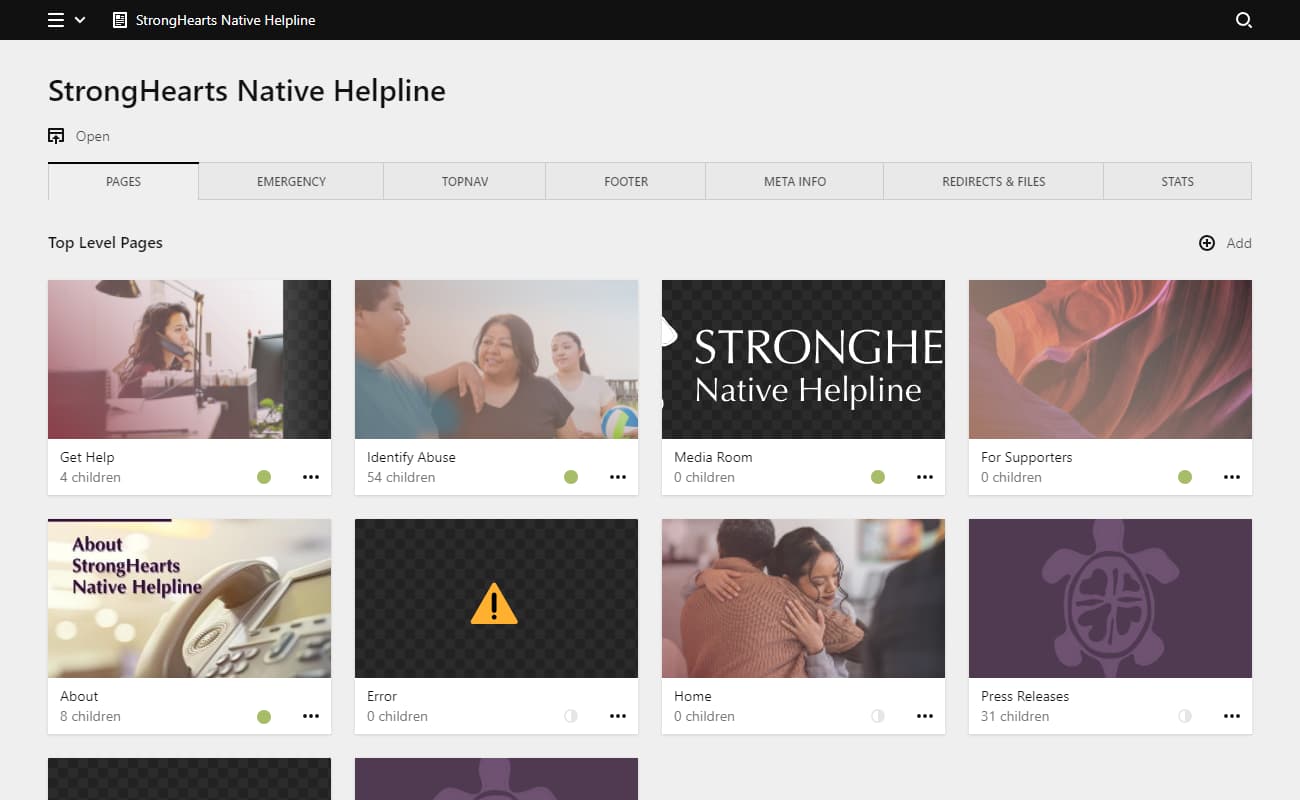
Task: Open three-dots menu for Error
Action: 618,716
